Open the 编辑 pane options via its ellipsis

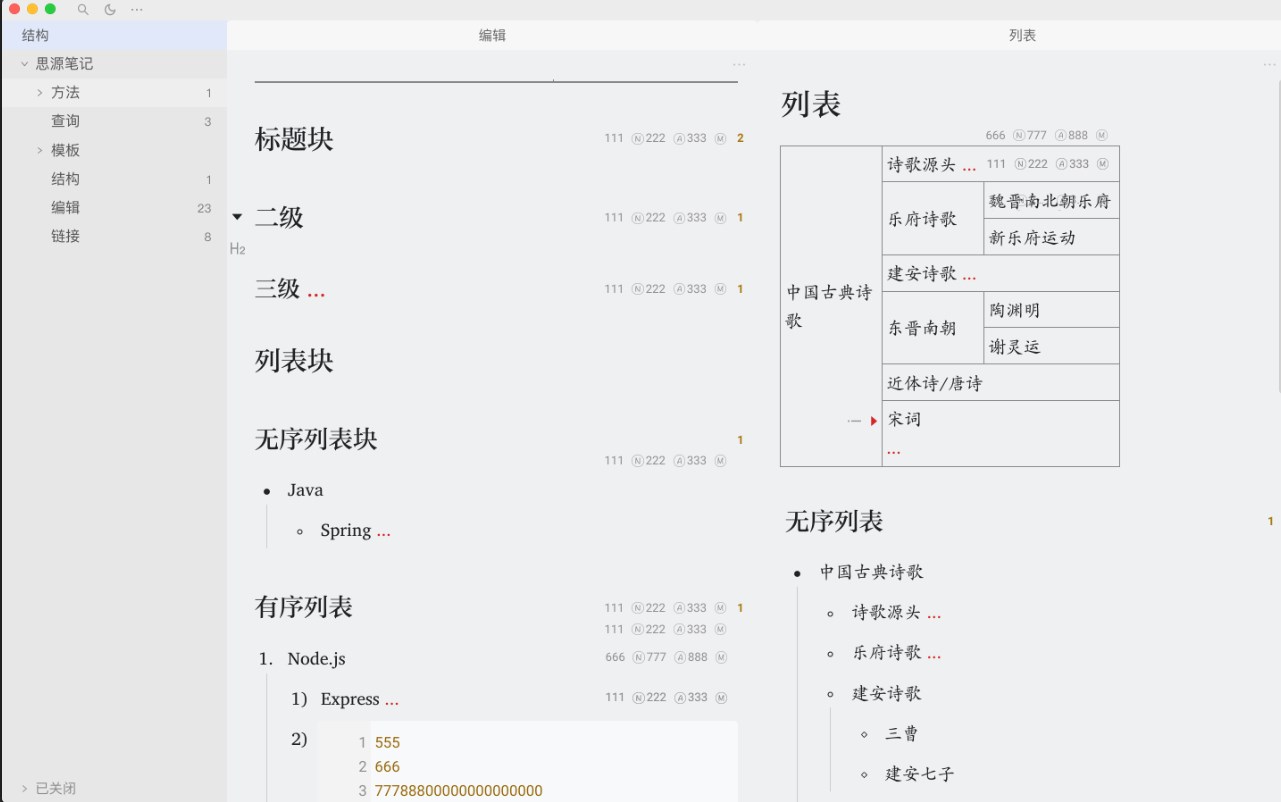739,63
